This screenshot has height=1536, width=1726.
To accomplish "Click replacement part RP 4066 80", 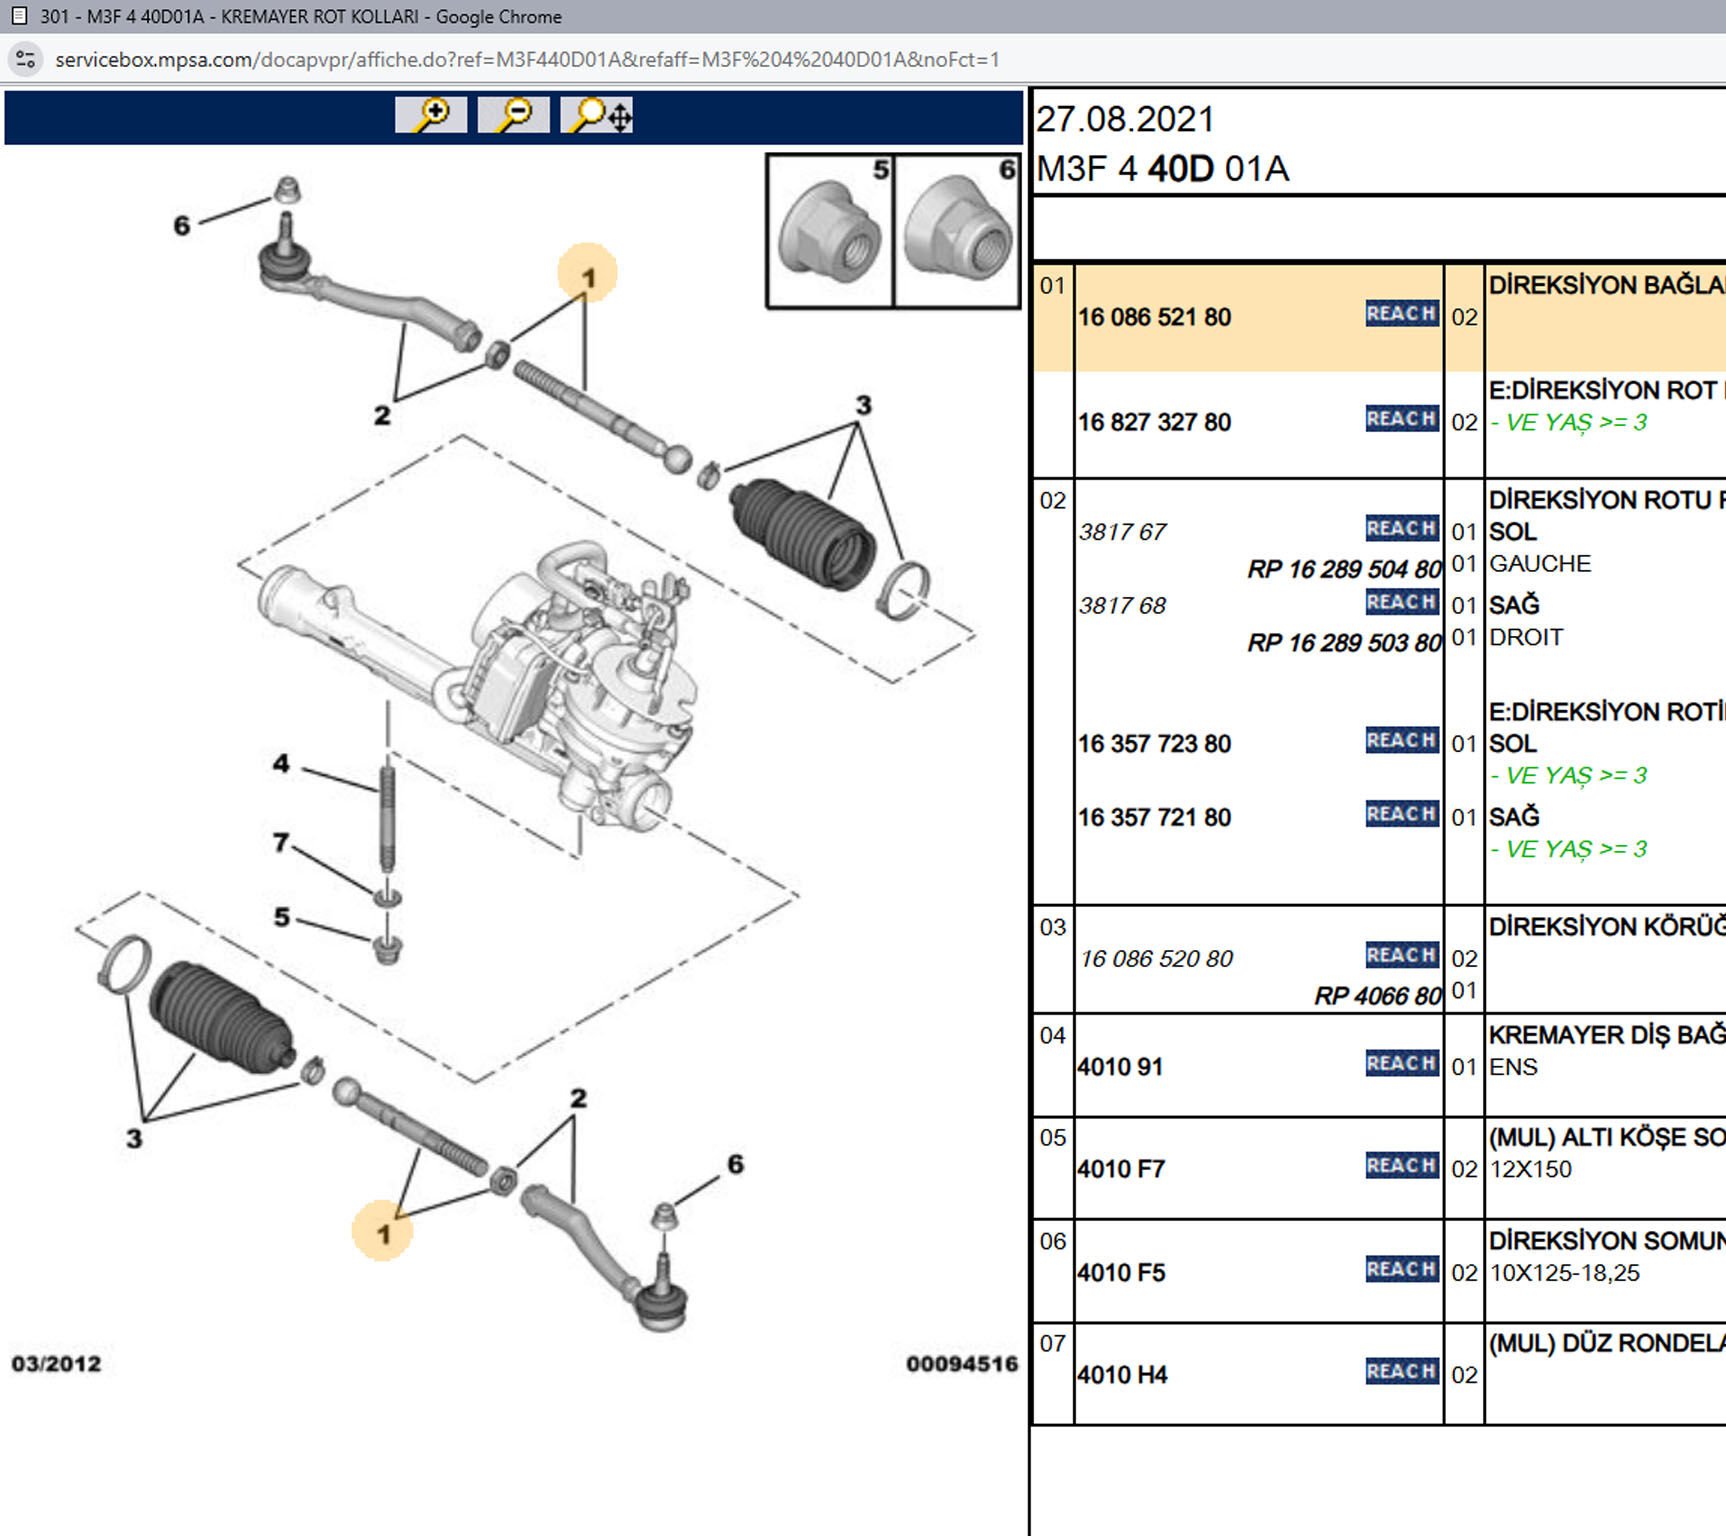I will (x=1376, y=996).
